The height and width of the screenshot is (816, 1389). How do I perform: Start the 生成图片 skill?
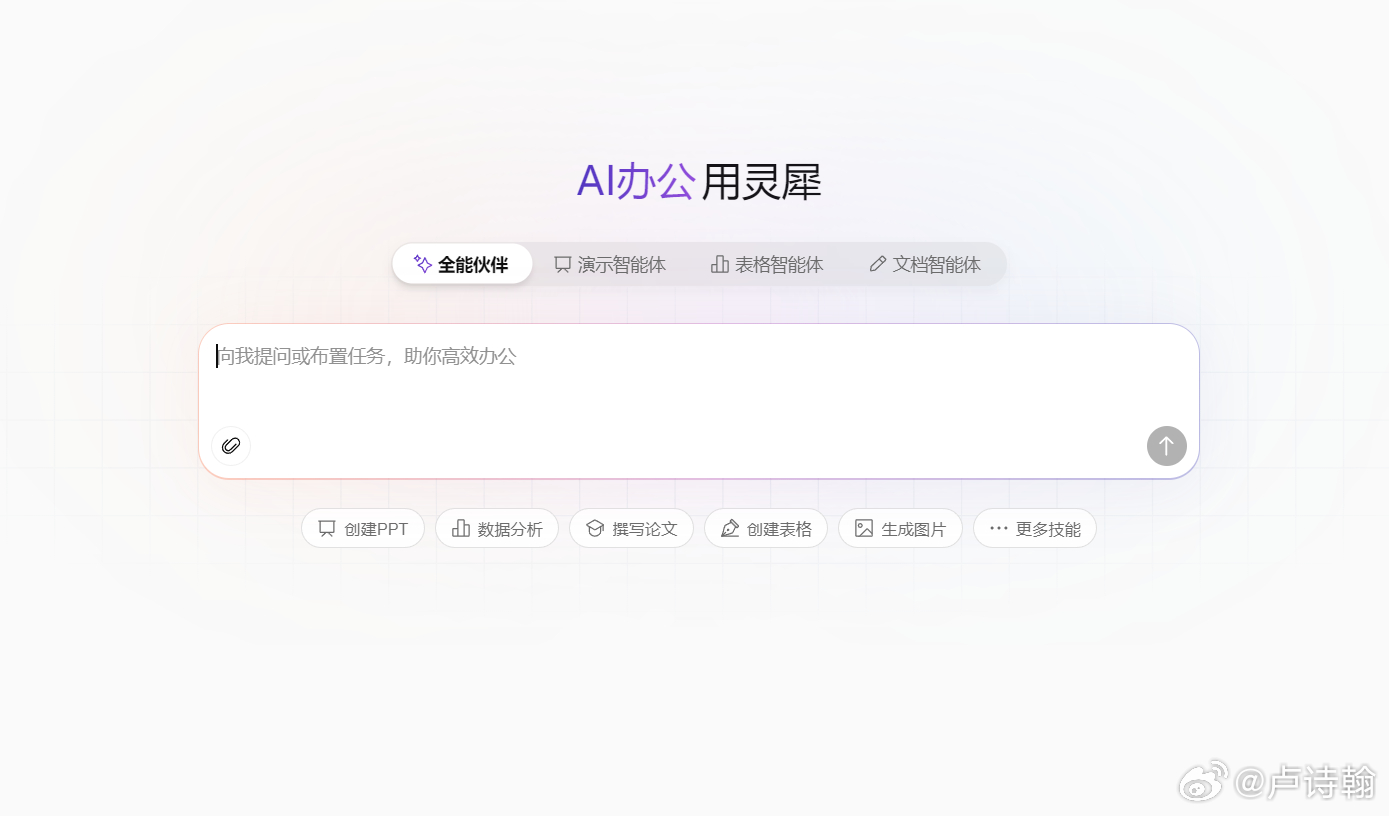pyautogui.click(x=900, y=529)
